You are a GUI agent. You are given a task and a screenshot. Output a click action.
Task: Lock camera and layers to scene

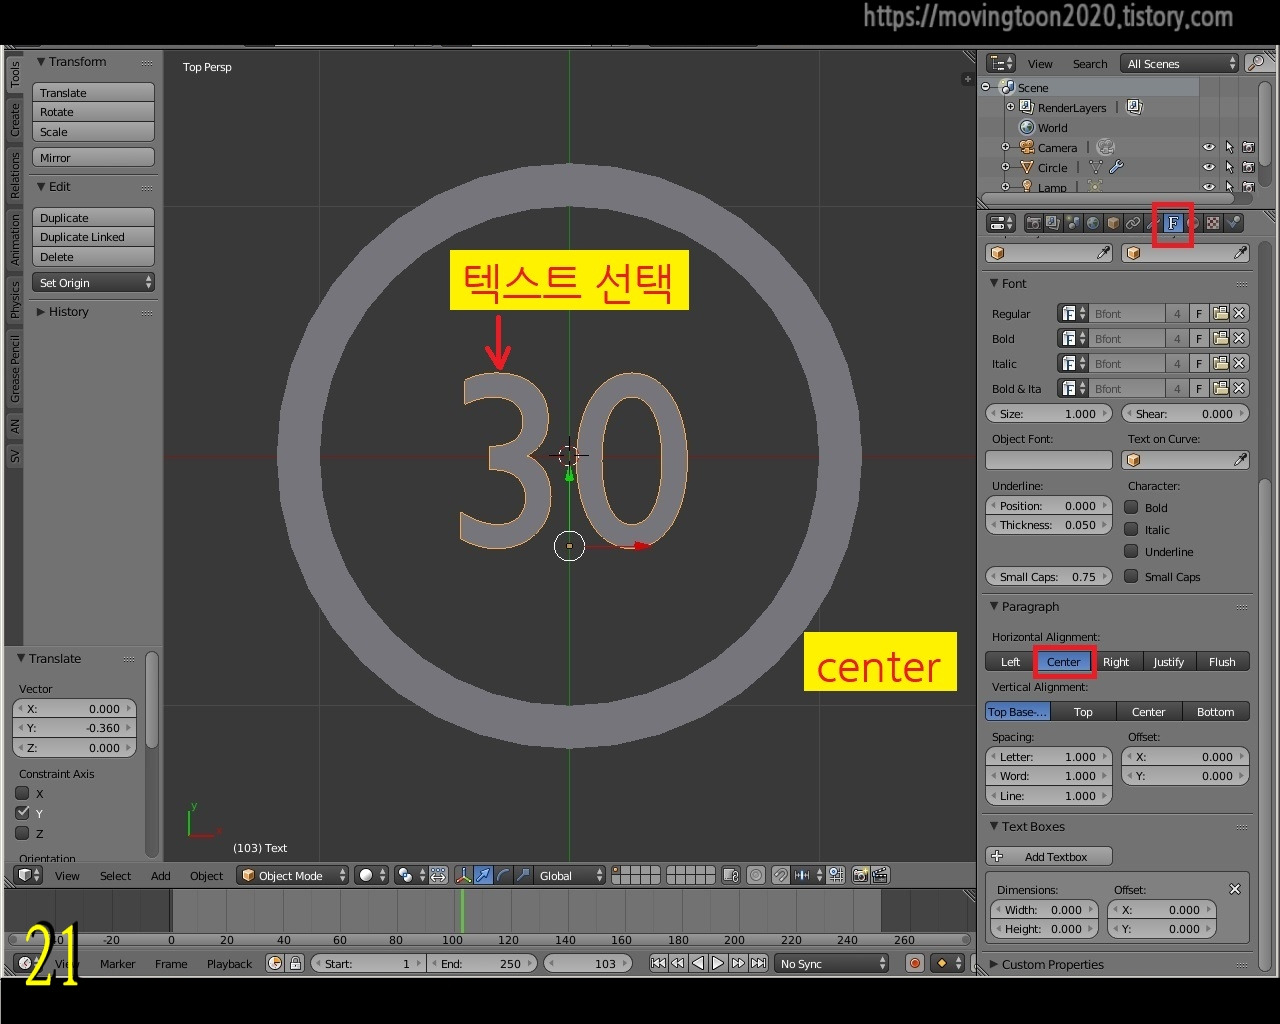731,875
